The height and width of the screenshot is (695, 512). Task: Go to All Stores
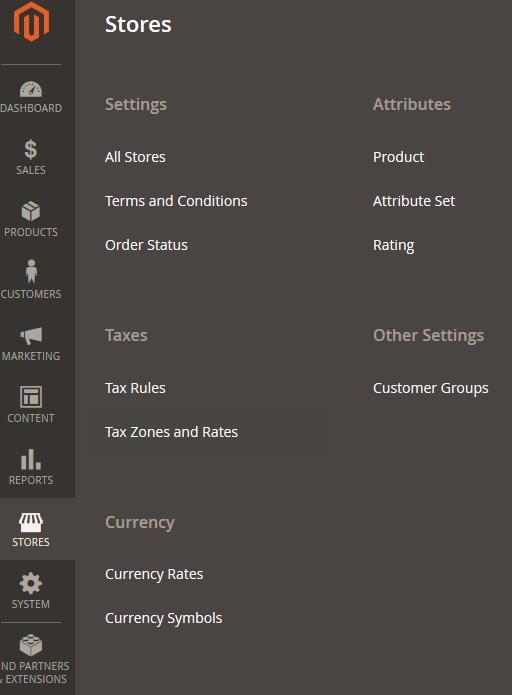pos(135,157)
